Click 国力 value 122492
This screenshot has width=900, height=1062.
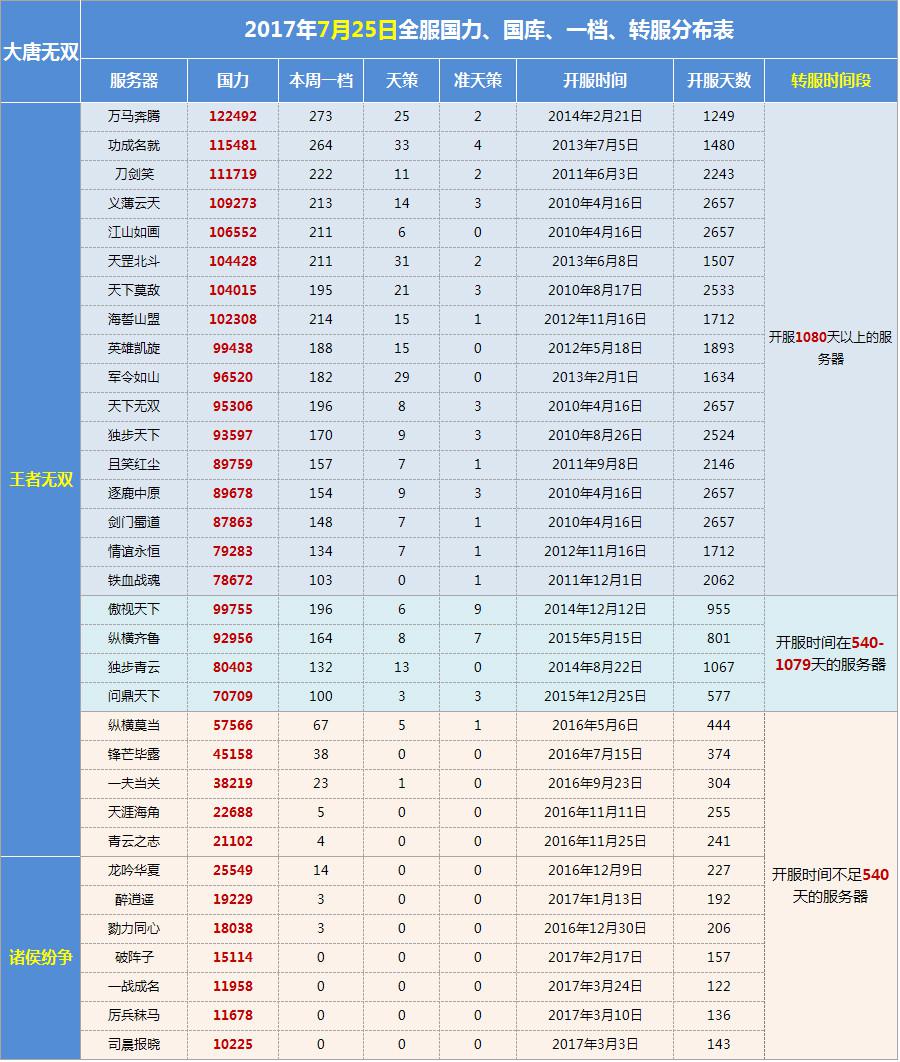[233, 116]
